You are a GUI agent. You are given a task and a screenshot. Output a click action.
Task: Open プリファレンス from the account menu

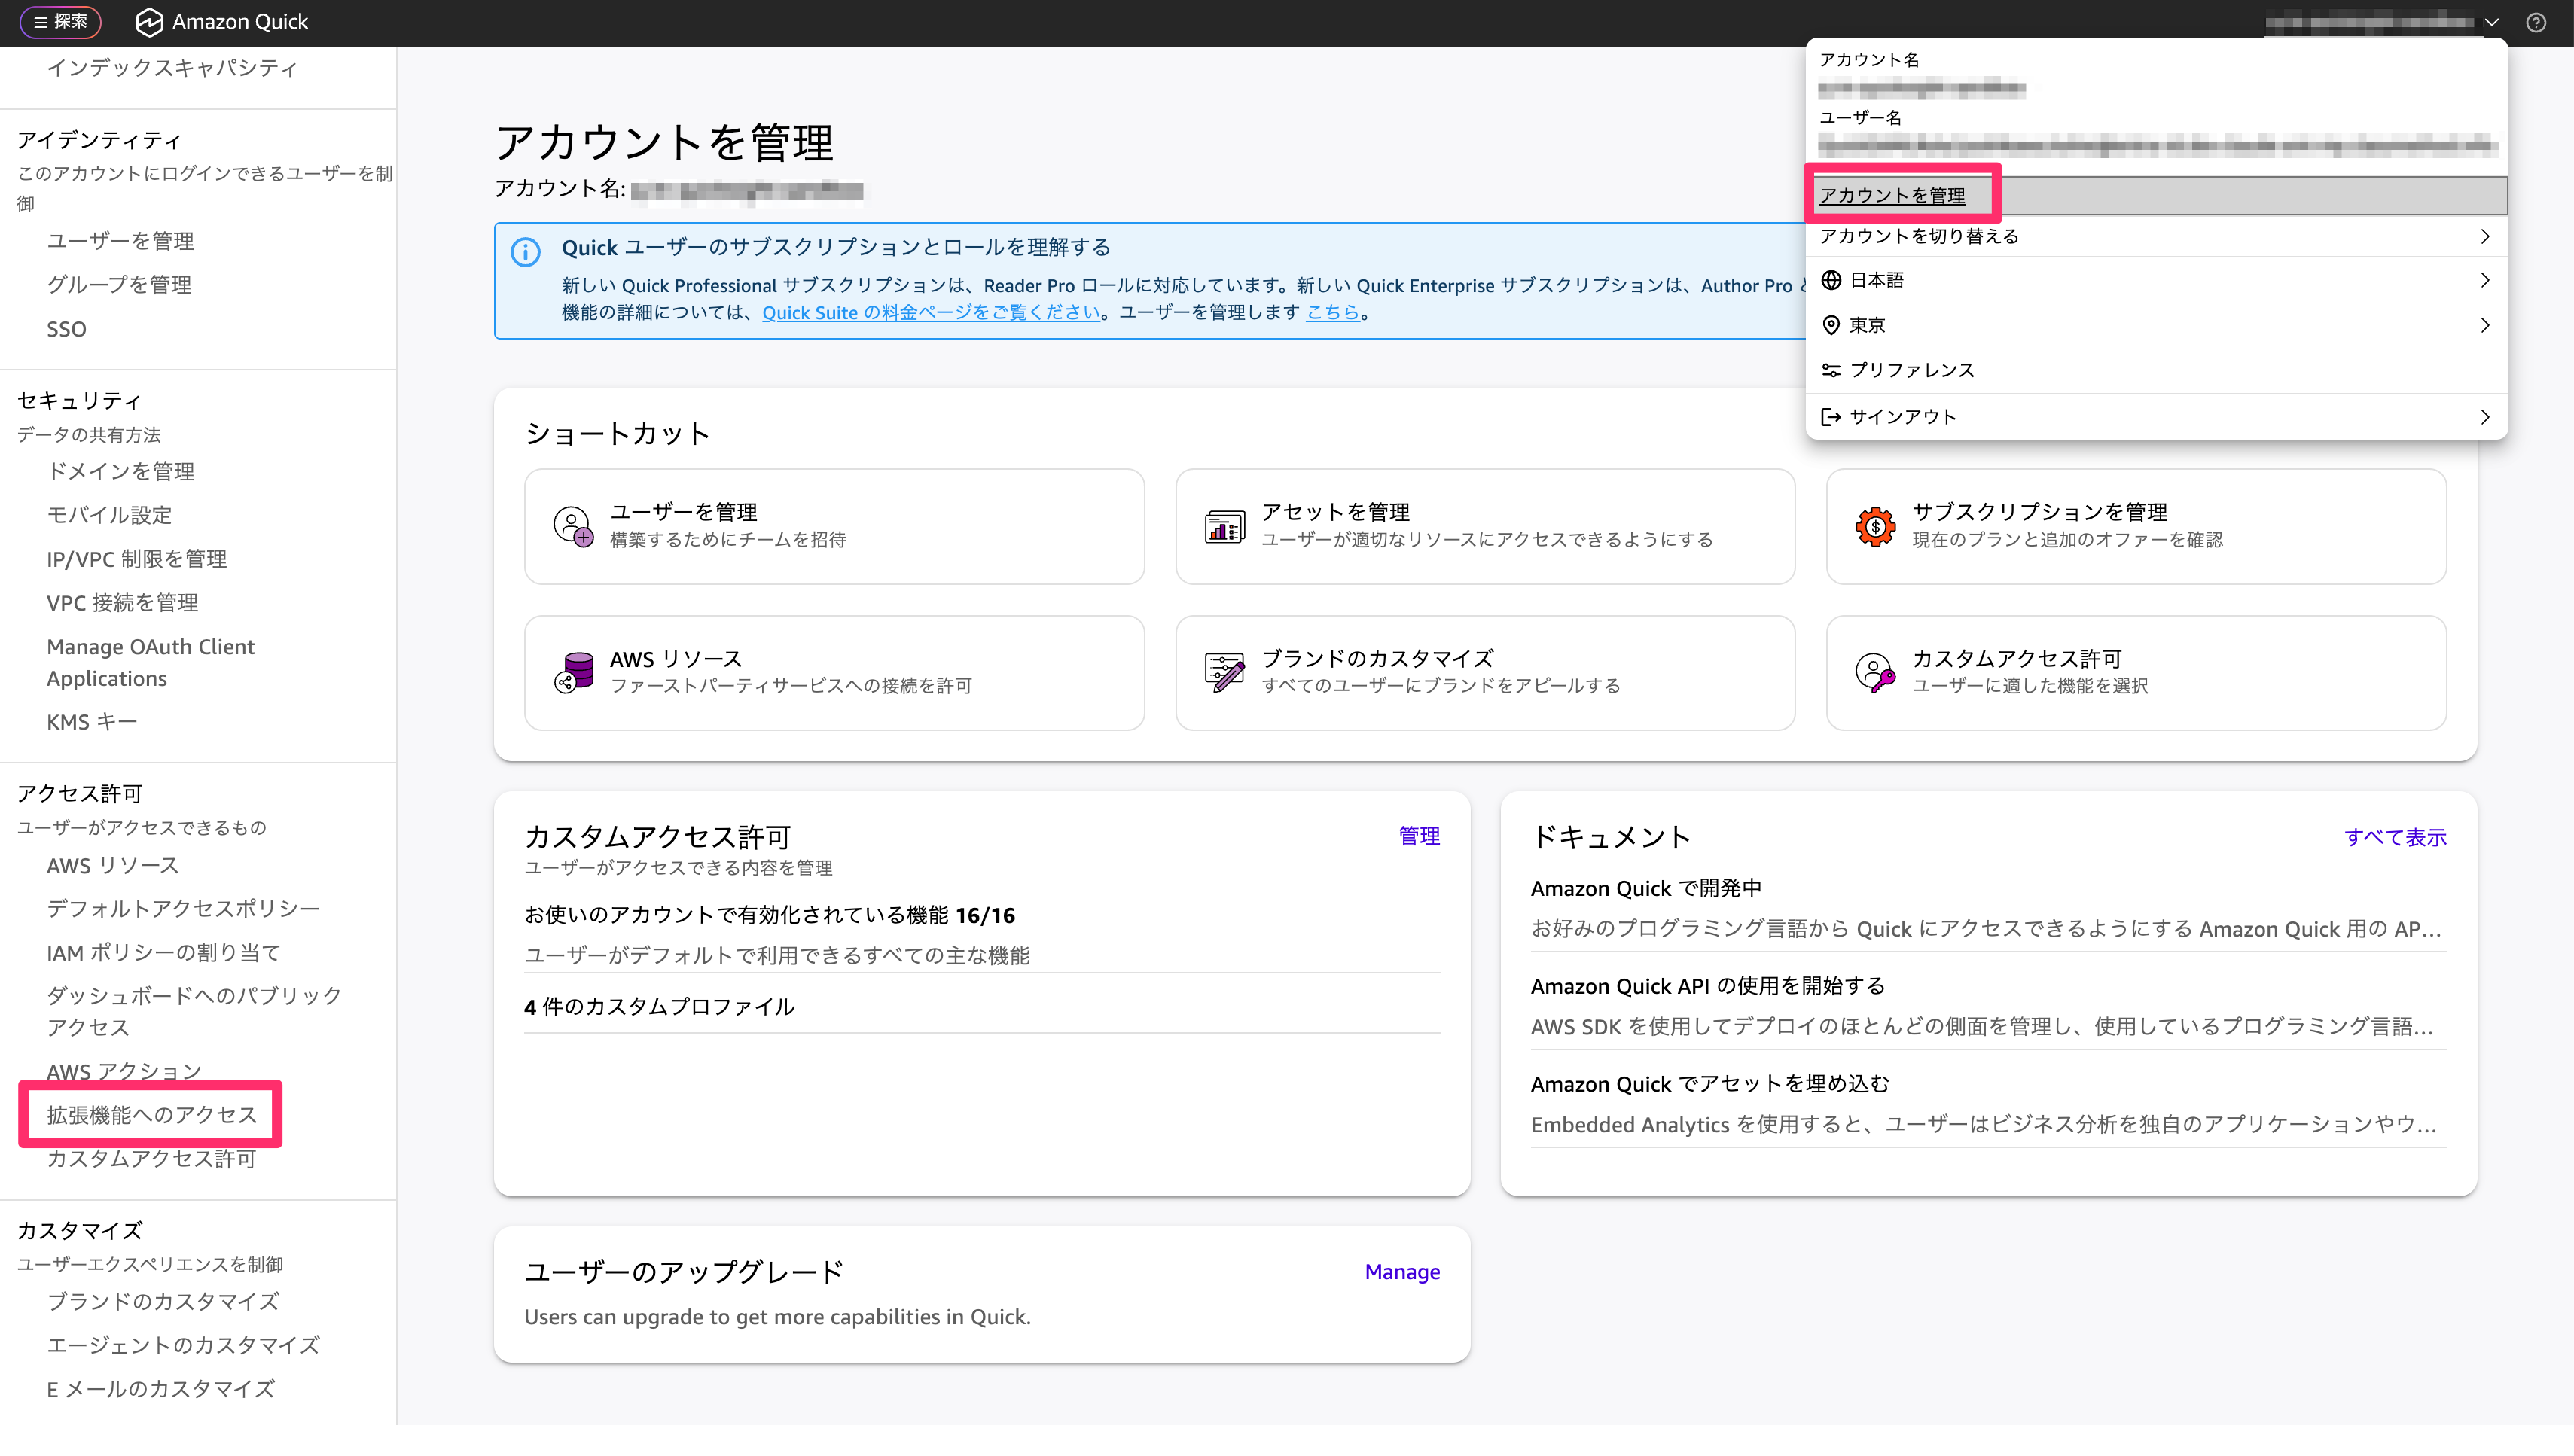[2156, 370]
